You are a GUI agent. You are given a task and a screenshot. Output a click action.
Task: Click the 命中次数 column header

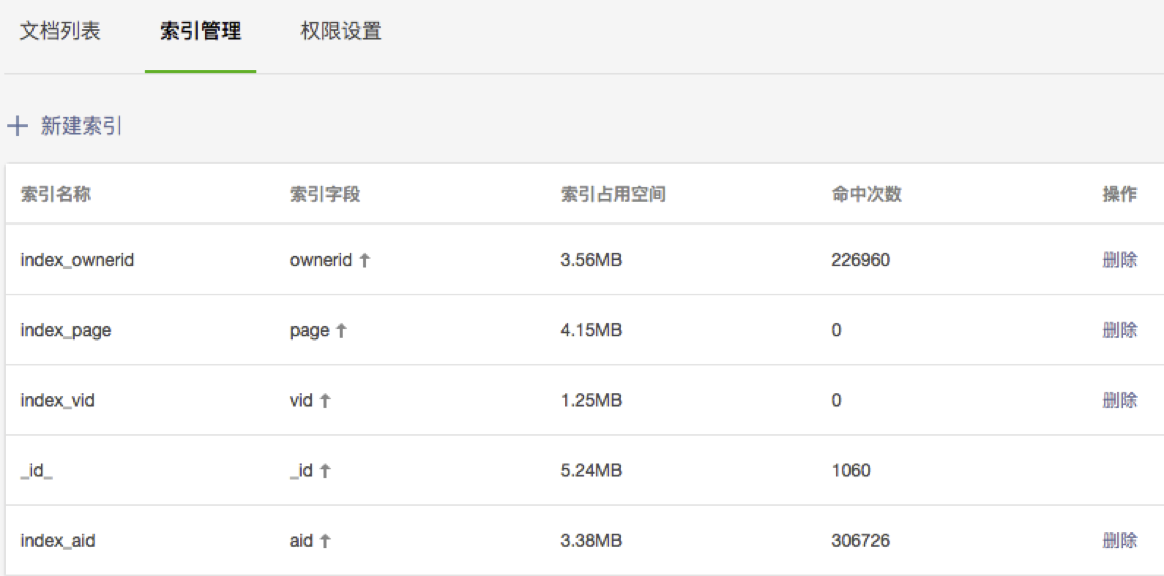866,194
